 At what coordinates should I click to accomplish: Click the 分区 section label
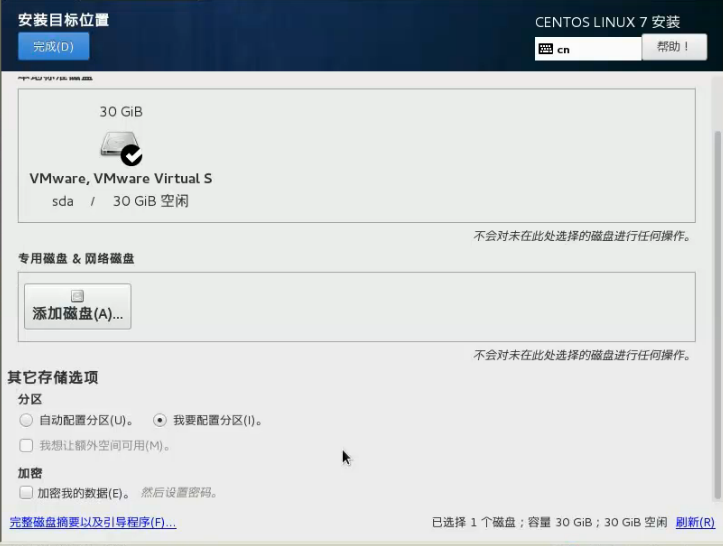point(30,399)
